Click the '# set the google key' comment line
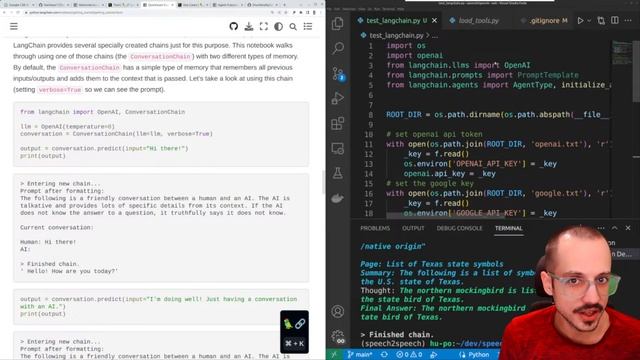 coord(430,184)
